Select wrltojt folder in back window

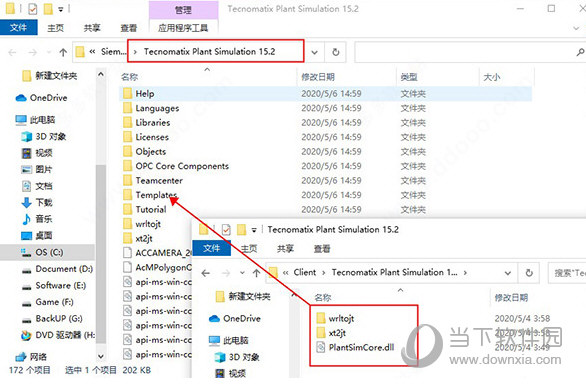[148, 224]
